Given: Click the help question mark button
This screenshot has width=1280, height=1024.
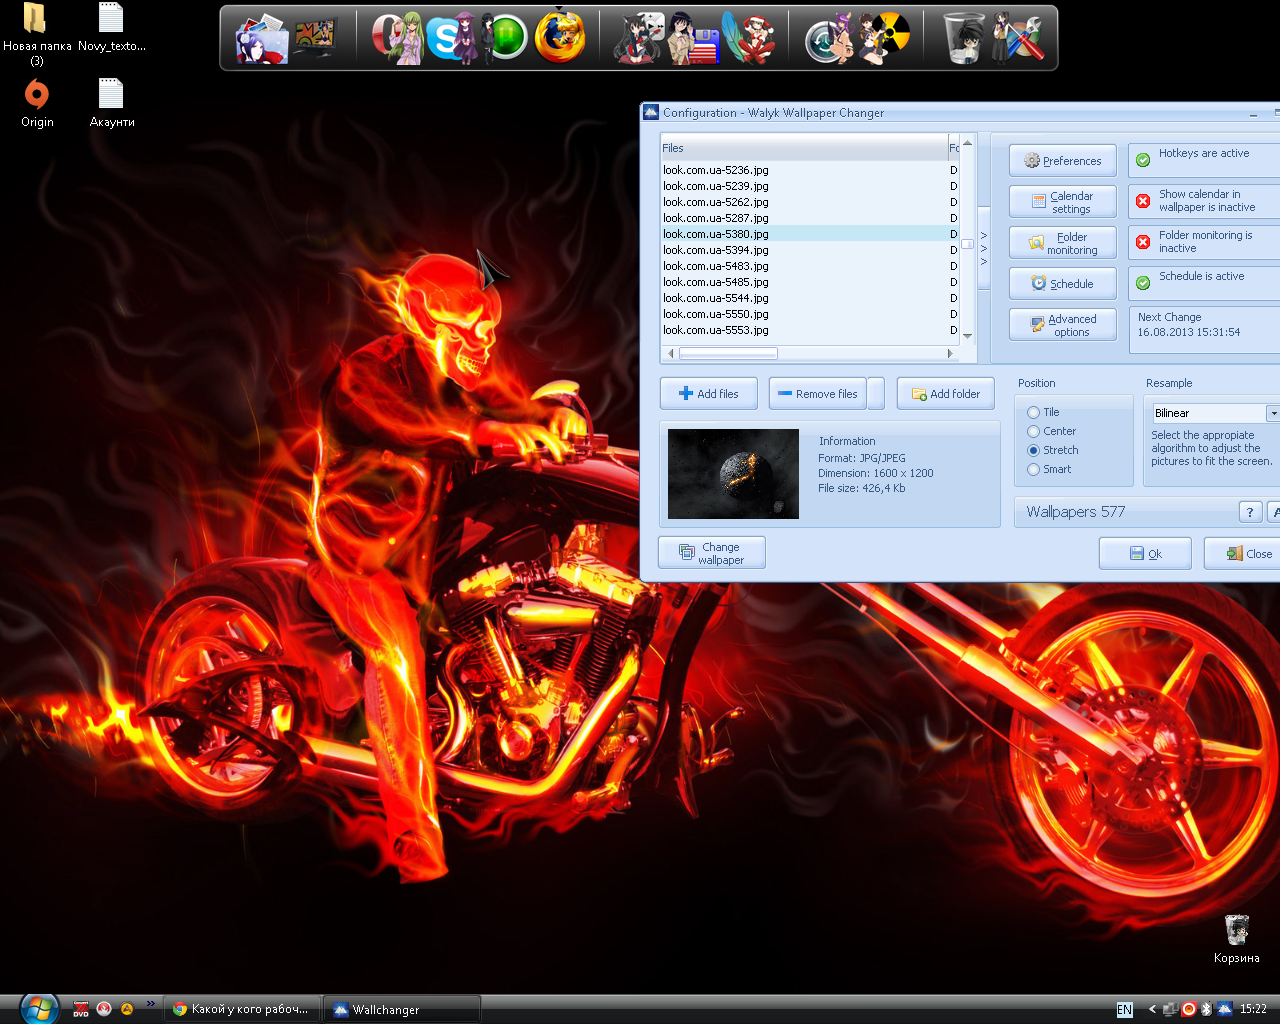Looking at the screenshot, I should (x=1250, y=512).
